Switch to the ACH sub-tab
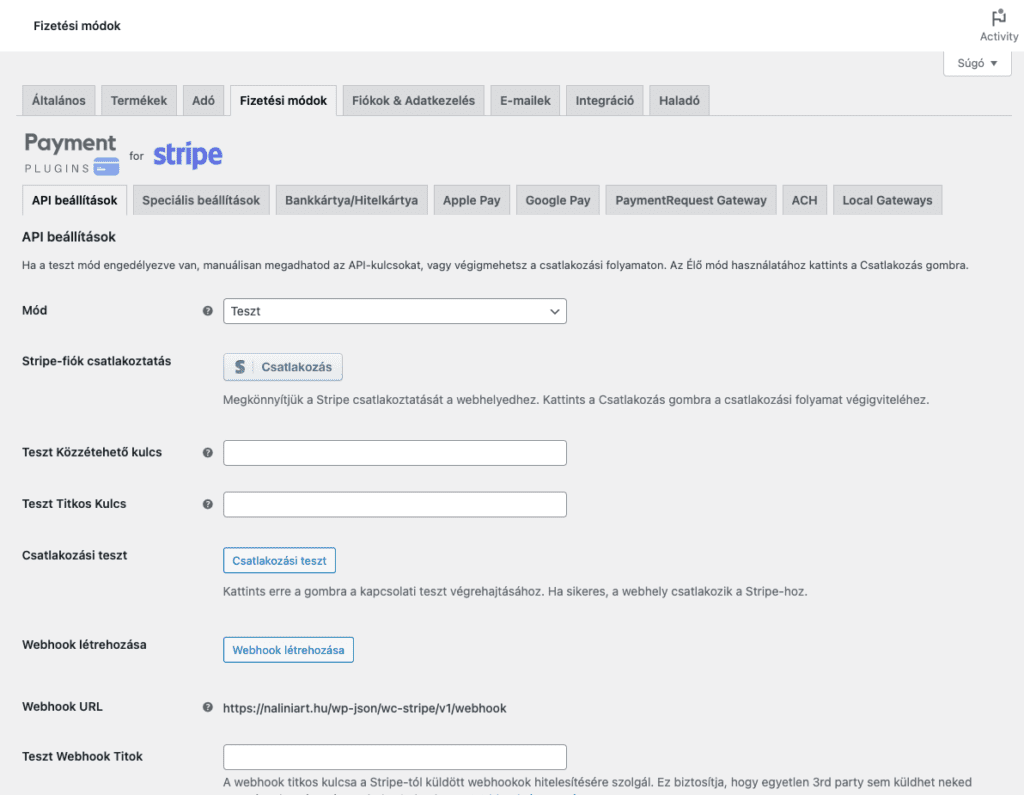This screenshot has height=795, width=1024. pos(805,201)
